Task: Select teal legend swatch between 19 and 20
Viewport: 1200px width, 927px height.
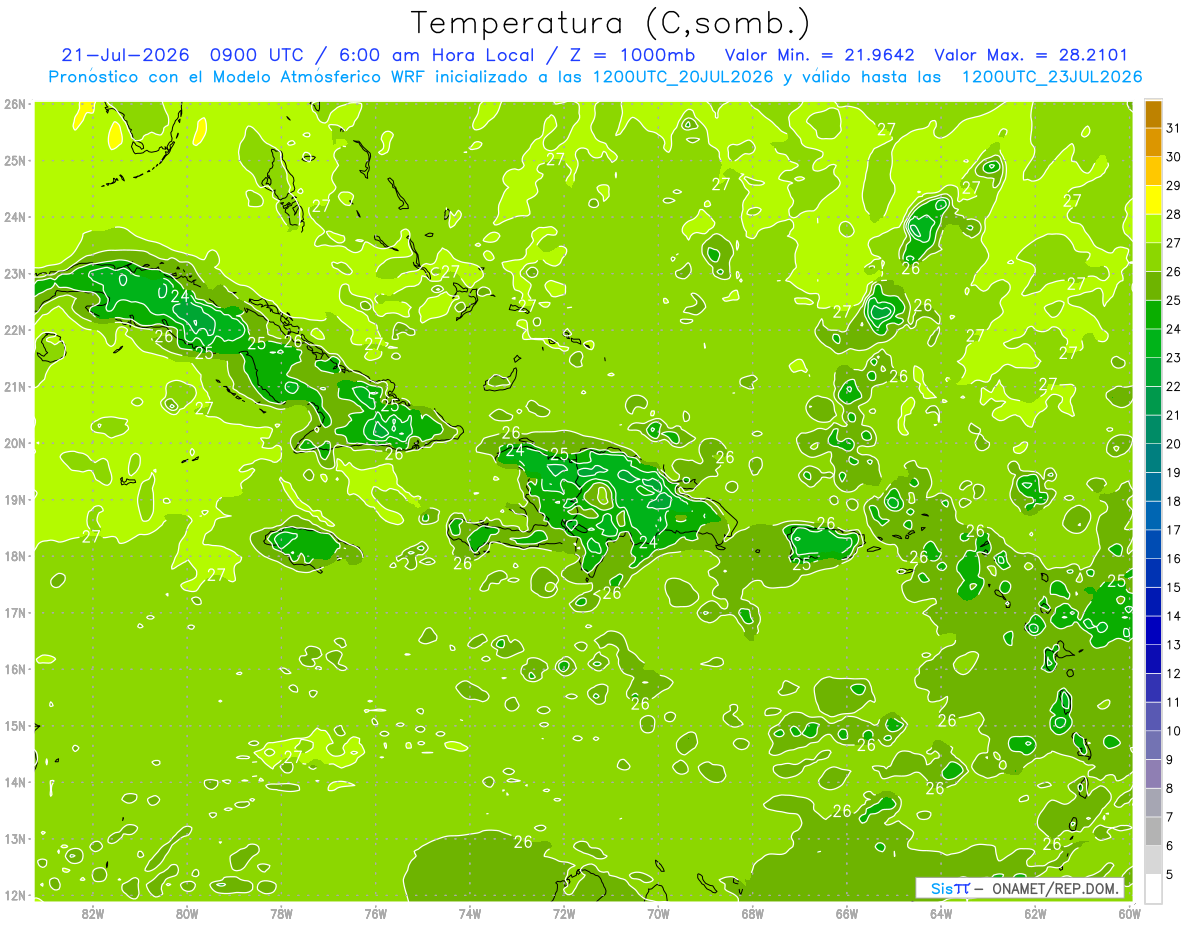Action: pos(1153,458)
